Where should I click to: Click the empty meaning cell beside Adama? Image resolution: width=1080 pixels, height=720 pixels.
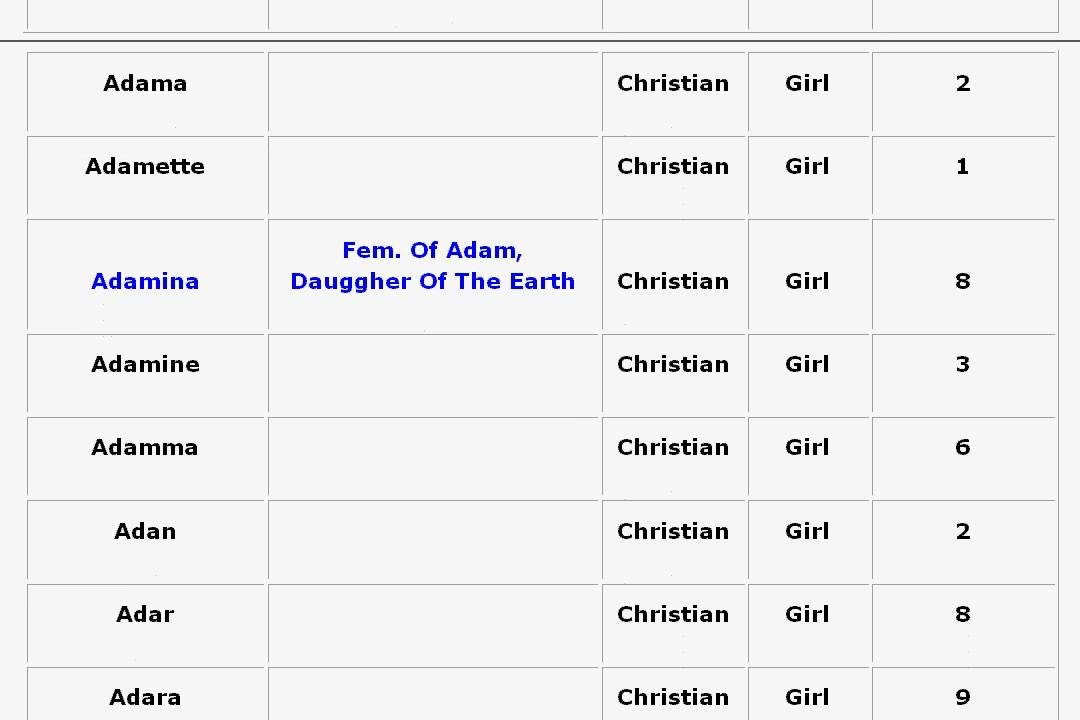[x=433, y=92]
